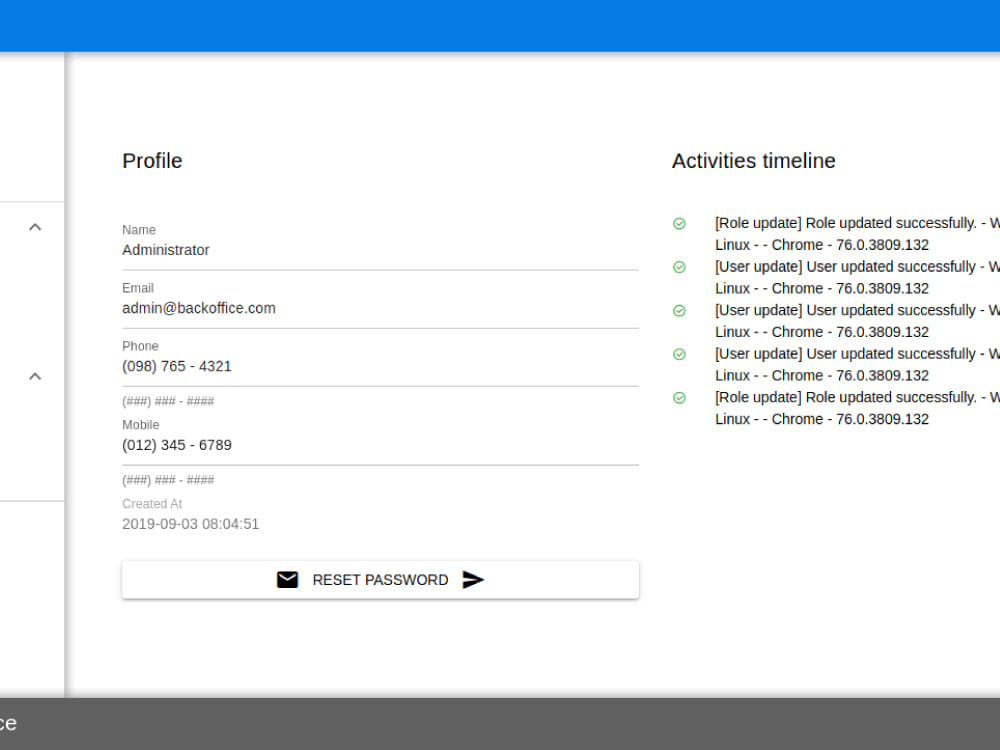This screenshot has height=750, width=1000.
Task: Click the check icon of second User update entry
Action: tap(679, 311)
